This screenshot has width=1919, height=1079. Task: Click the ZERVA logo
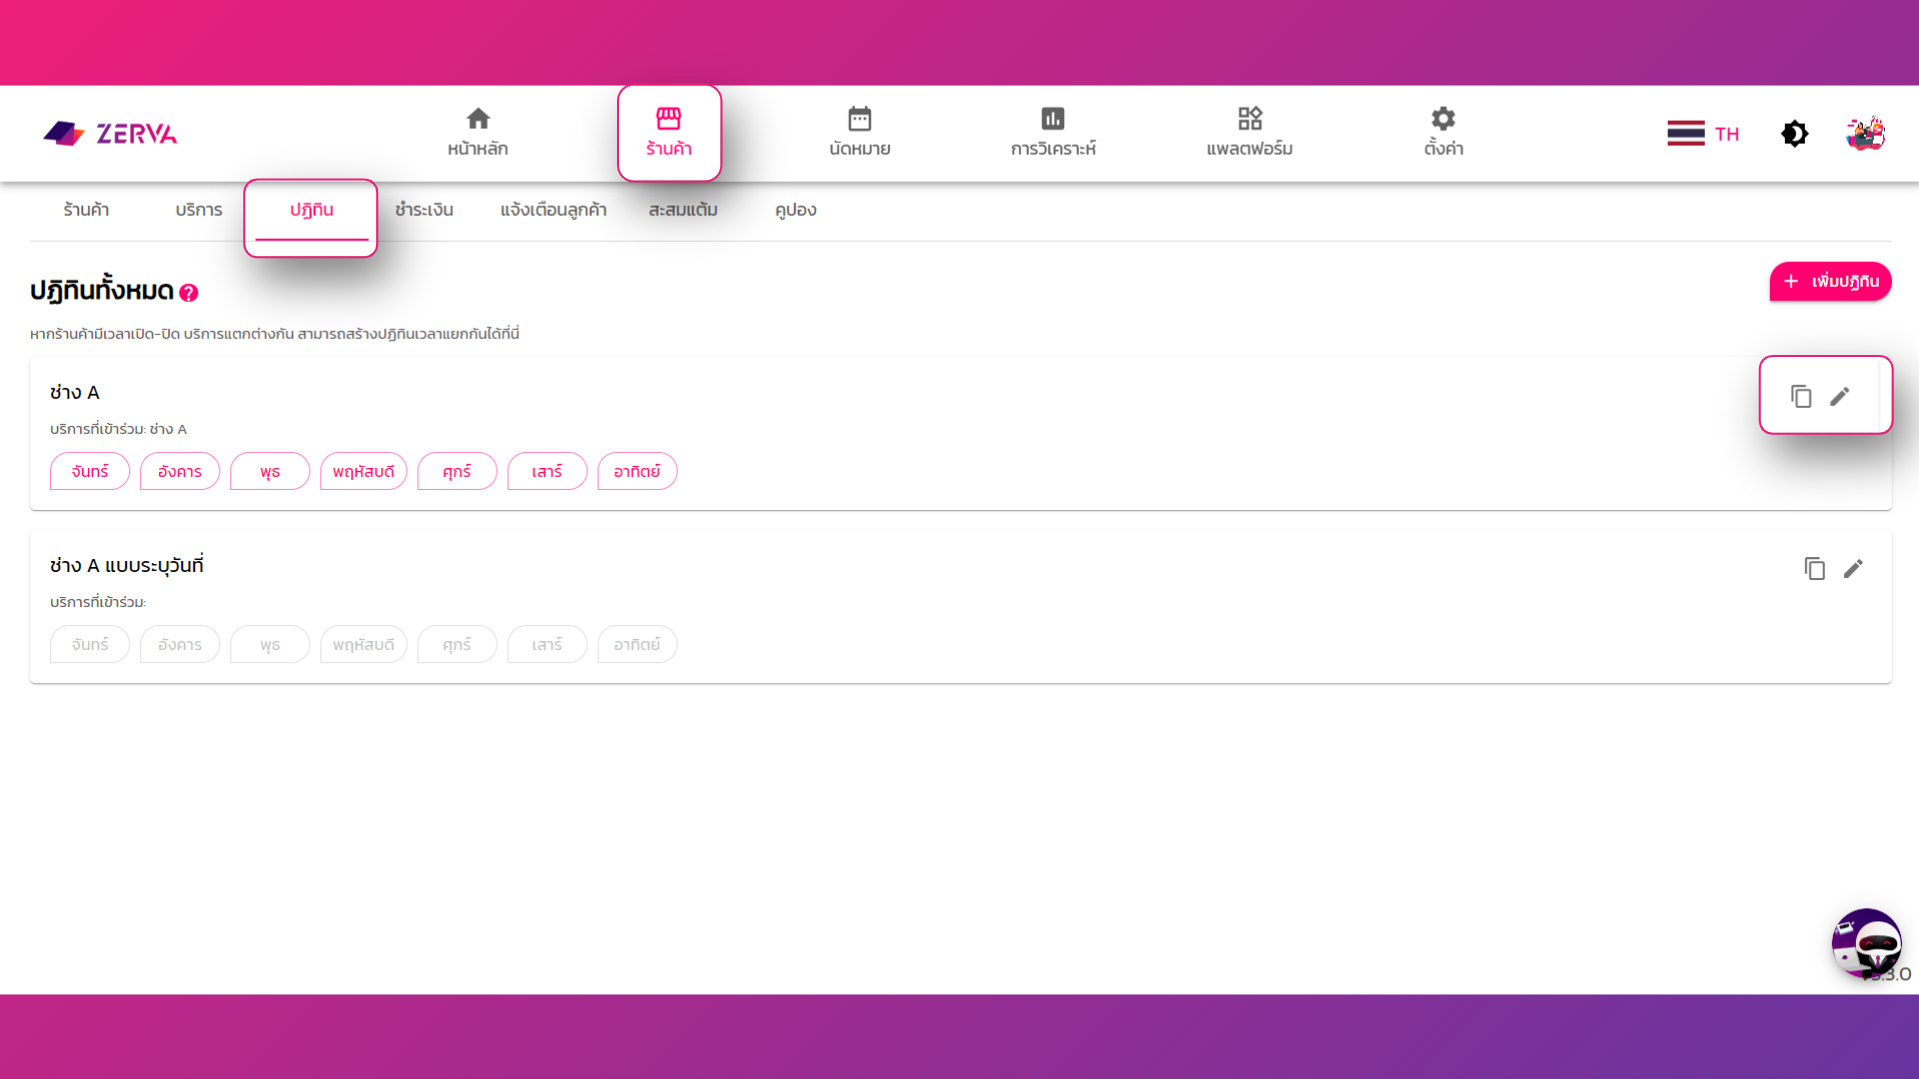click(109, 133)
